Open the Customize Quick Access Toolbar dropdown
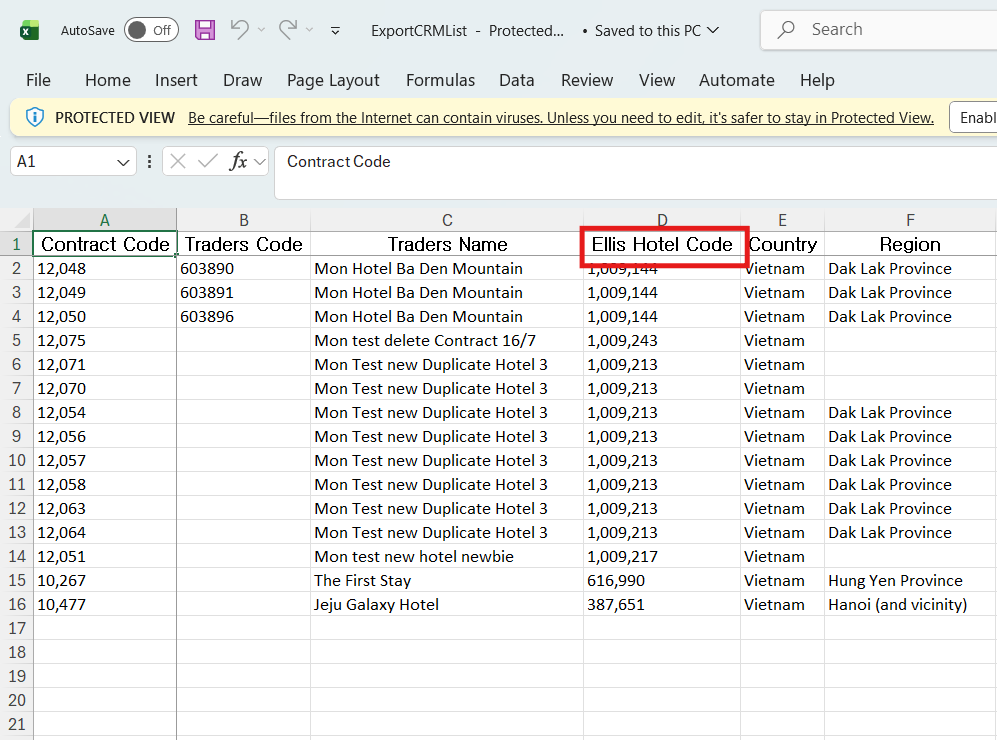The width and height of the screenshot is (997, 740). click(335, 31)
